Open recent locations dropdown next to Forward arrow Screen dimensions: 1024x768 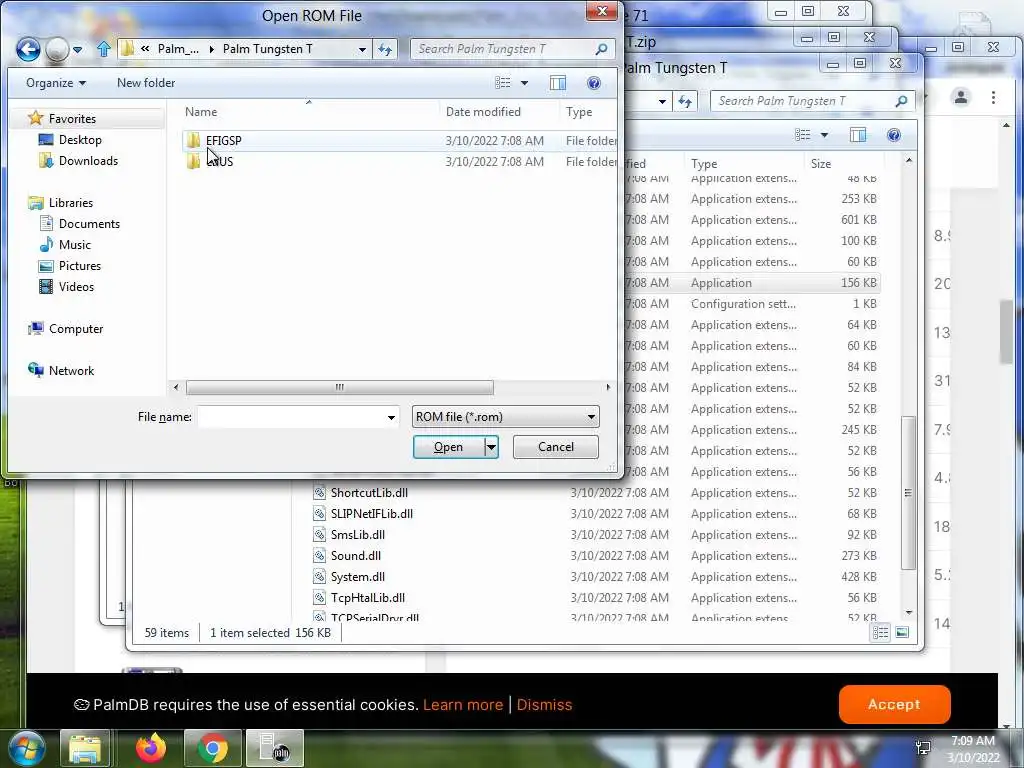point(77,50)
